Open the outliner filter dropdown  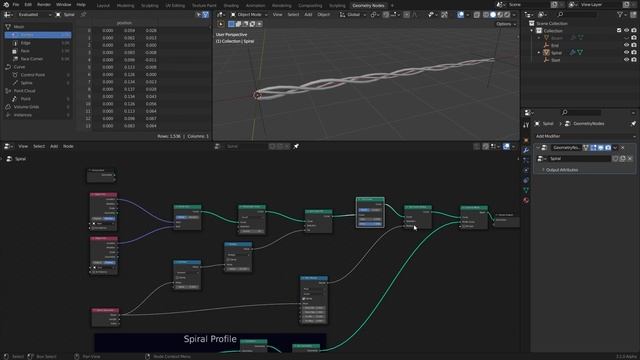click(622, 15)
